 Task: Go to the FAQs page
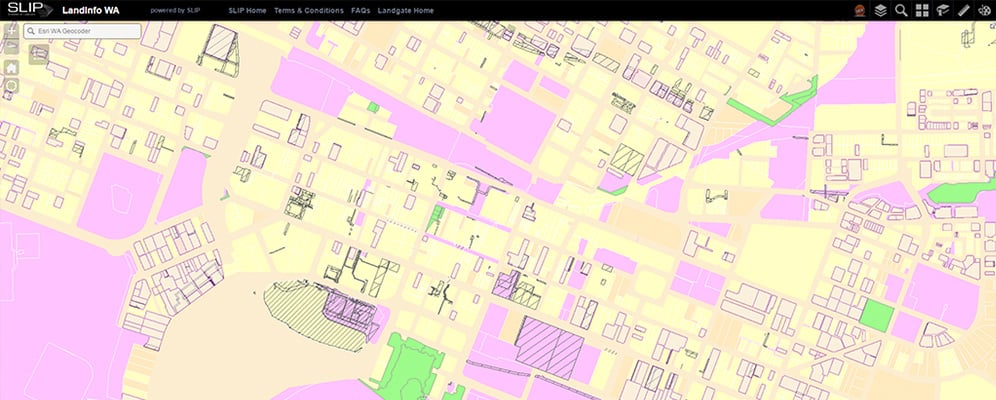pyautogui.click(x=361, y=10)
